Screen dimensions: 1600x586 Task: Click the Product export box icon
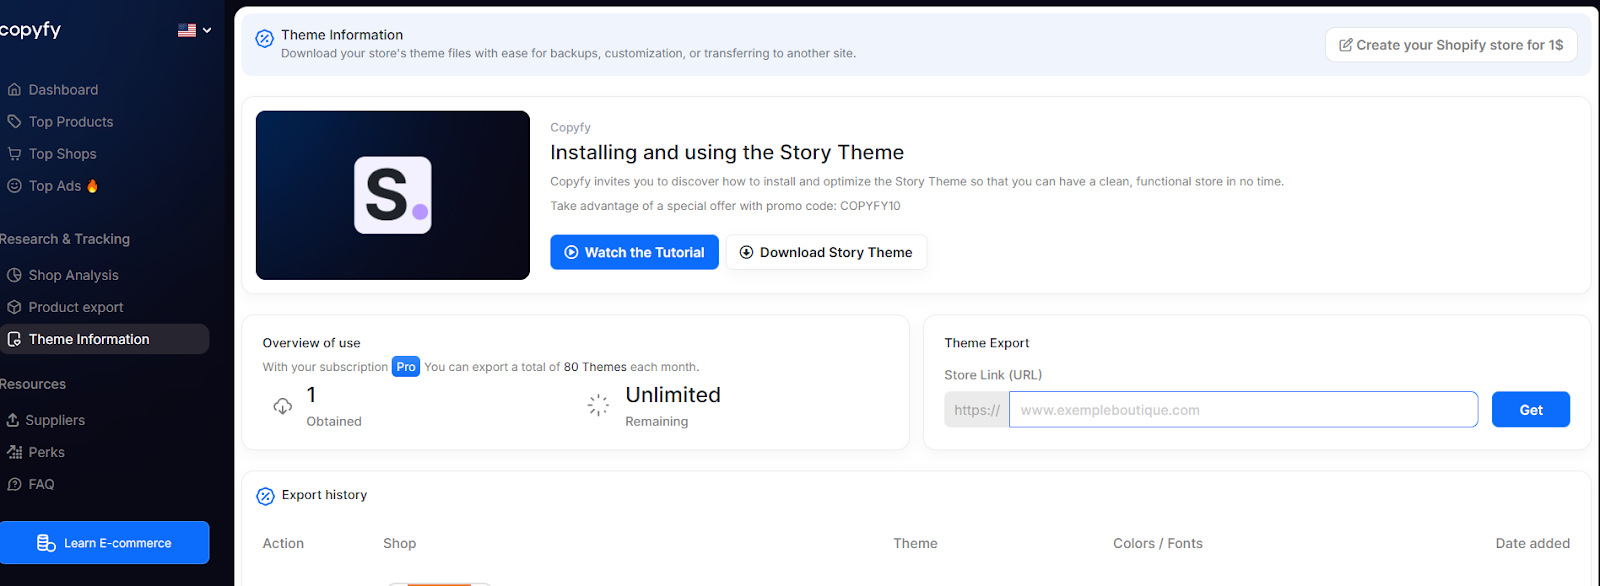coord(14,307)
